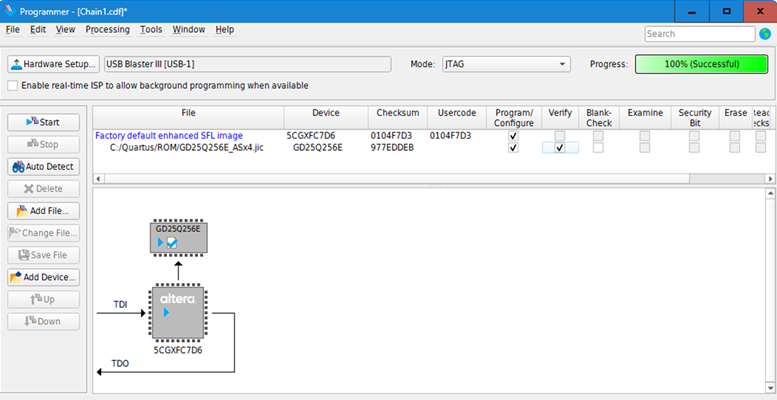Run Auto Detect for devices
This screenshot has height=400, width=777.
pyautogui.click(x=43, y=167)
